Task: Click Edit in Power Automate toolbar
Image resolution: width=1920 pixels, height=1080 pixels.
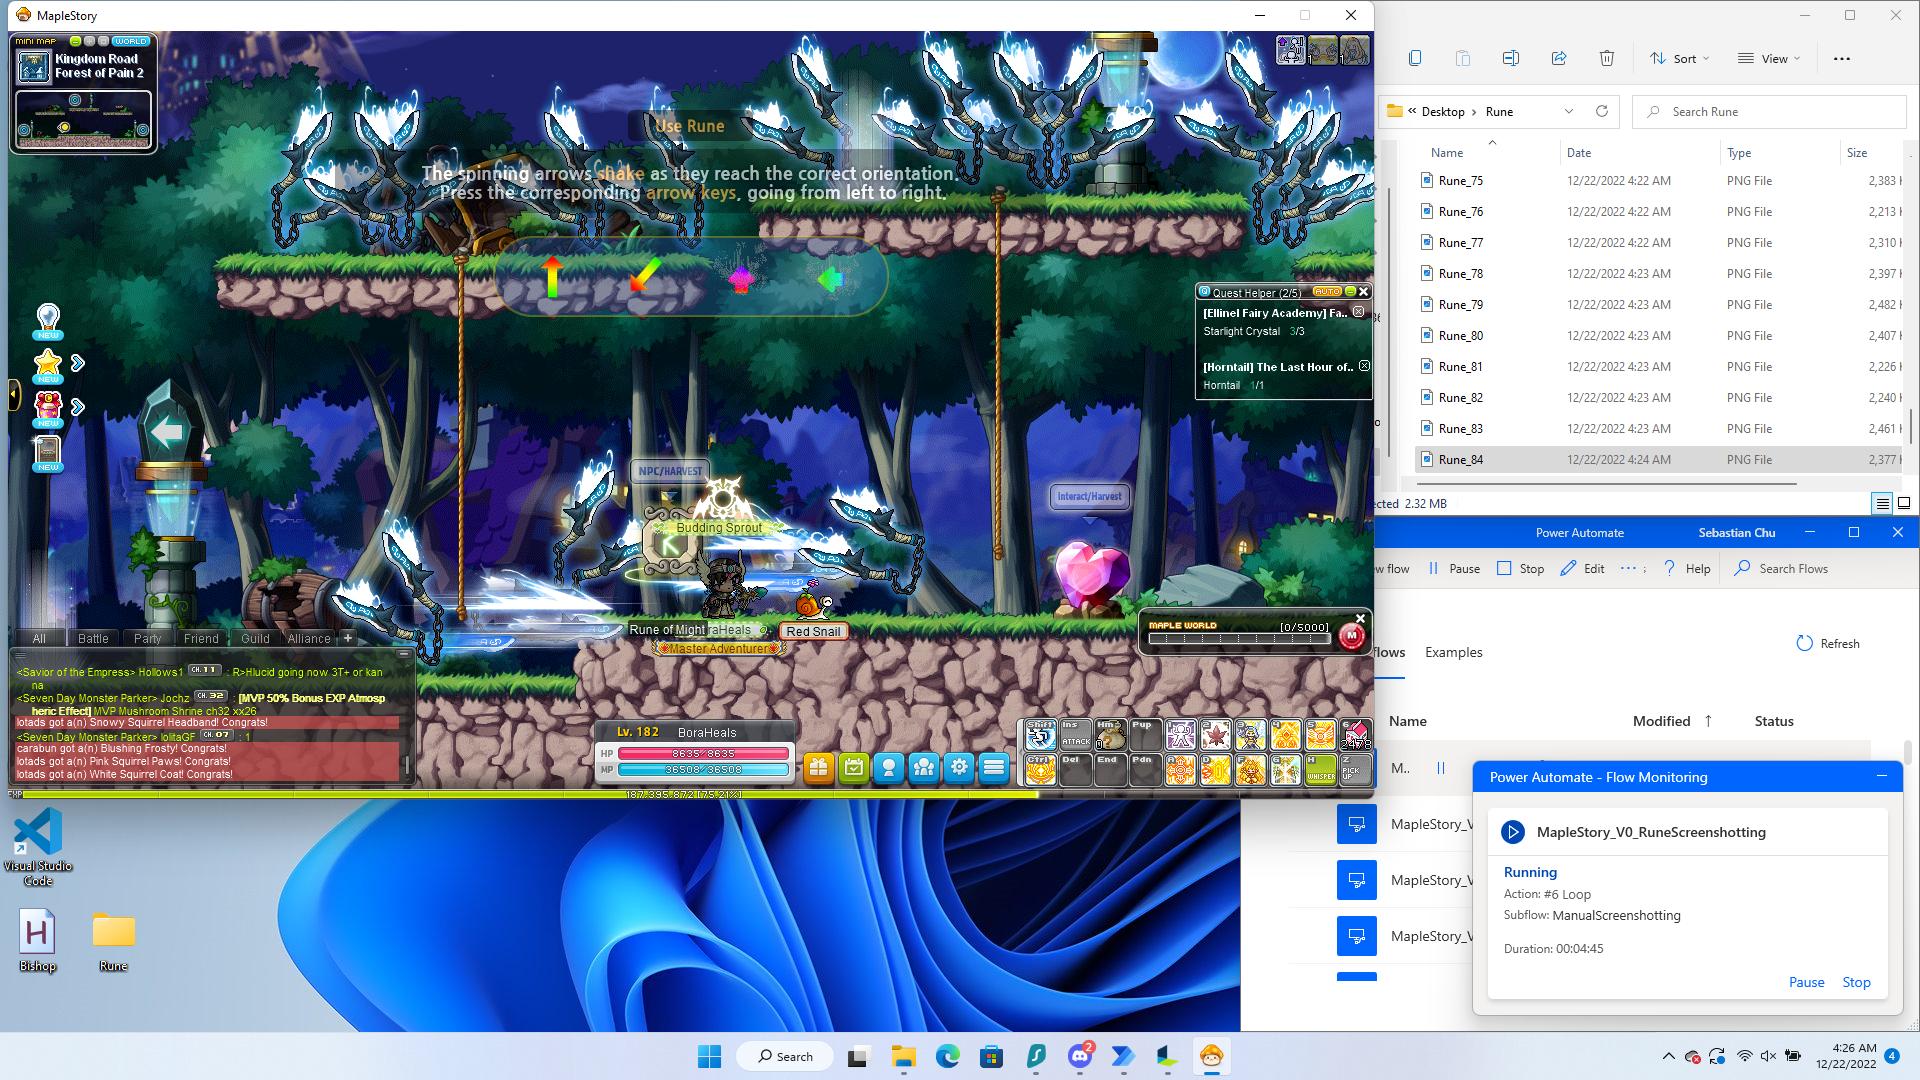Action: coord(1582,568)
